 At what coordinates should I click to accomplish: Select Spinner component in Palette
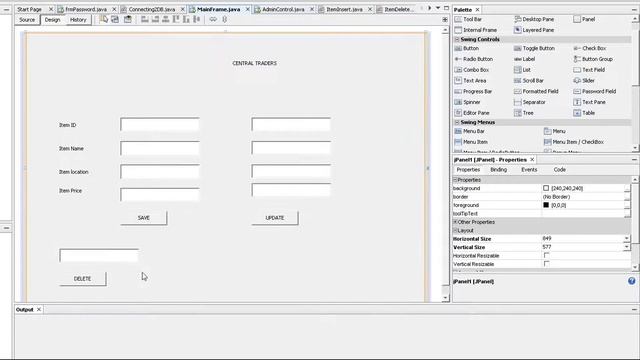click(x=467, y=102)
